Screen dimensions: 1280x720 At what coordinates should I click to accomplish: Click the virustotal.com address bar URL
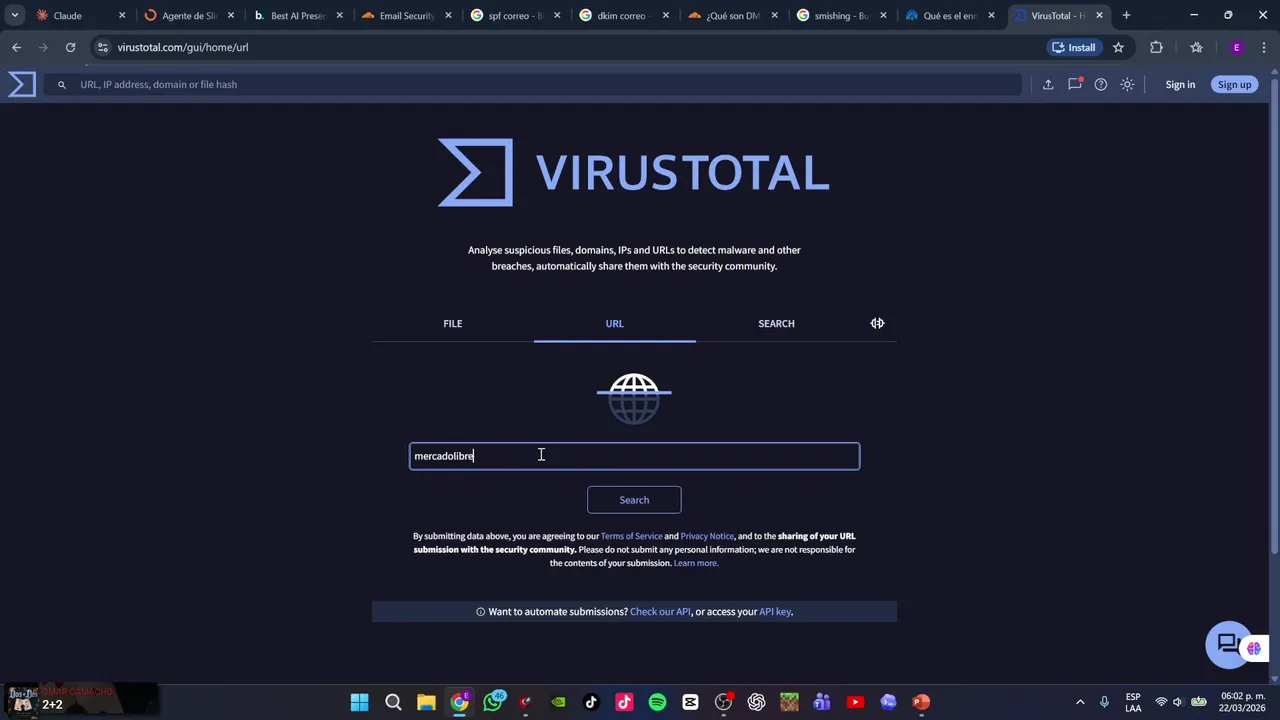pos(182,47)
